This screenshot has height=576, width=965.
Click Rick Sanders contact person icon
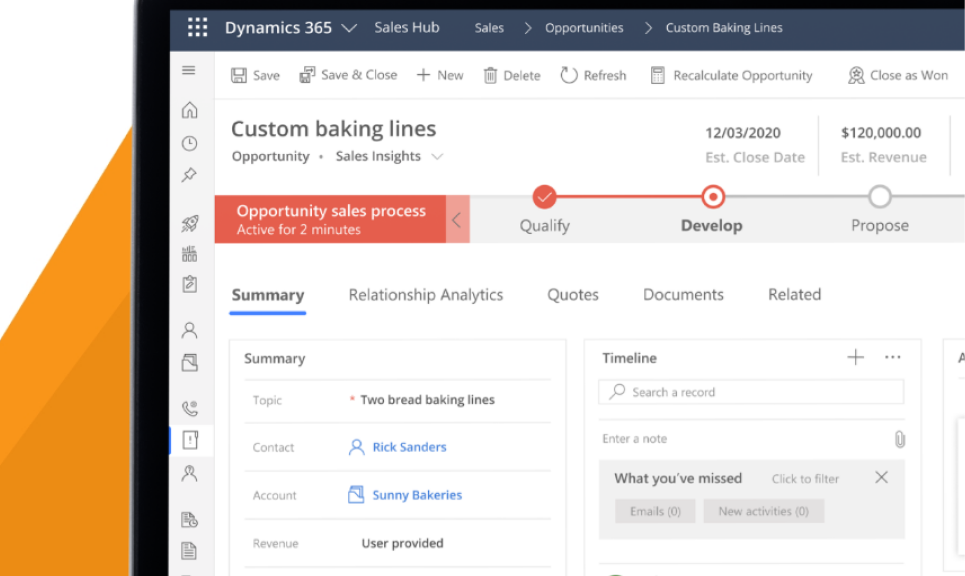356,447
